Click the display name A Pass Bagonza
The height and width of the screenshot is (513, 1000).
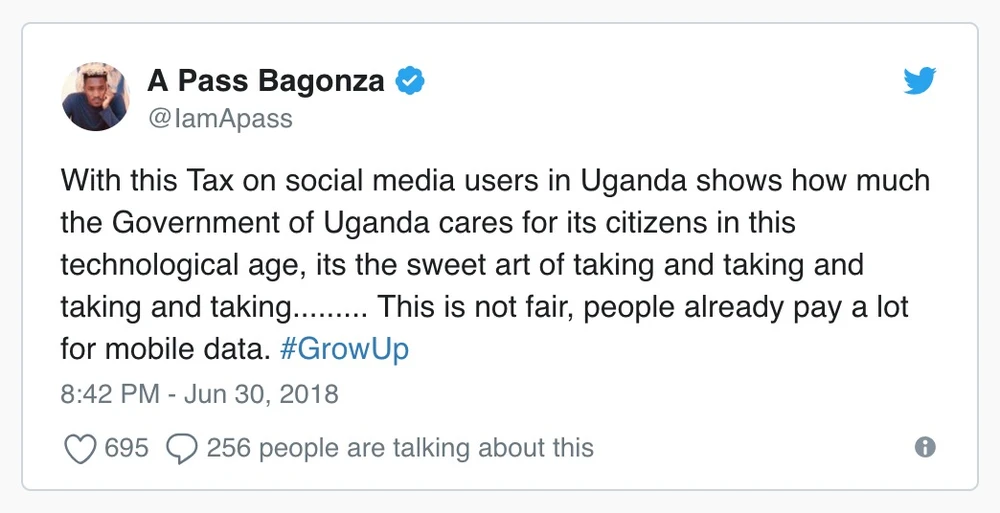point(266,81)
